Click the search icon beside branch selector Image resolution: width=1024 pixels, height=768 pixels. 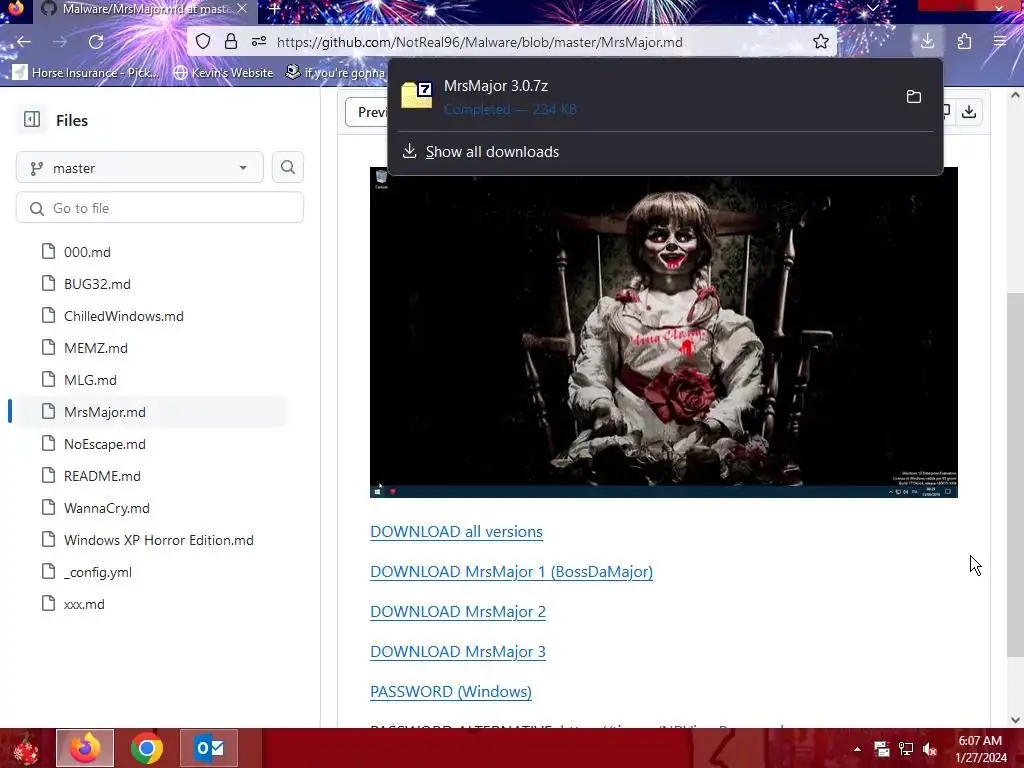point(287,168)
